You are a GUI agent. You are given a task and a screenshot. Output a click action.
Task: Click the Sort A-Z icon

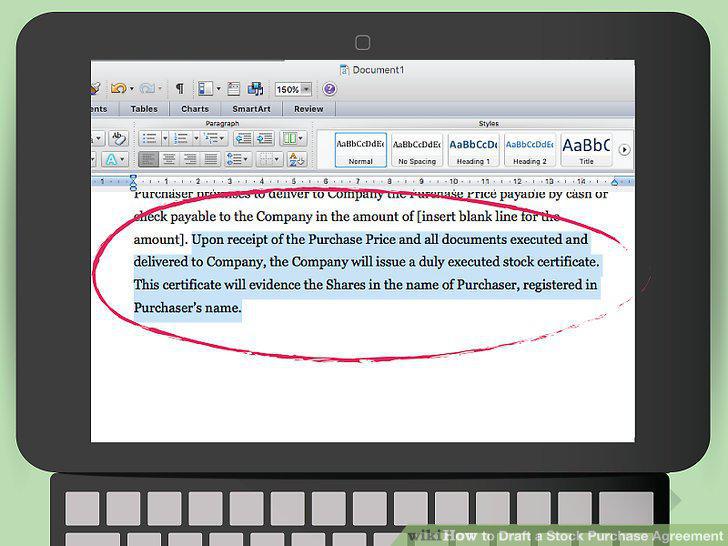295,160
